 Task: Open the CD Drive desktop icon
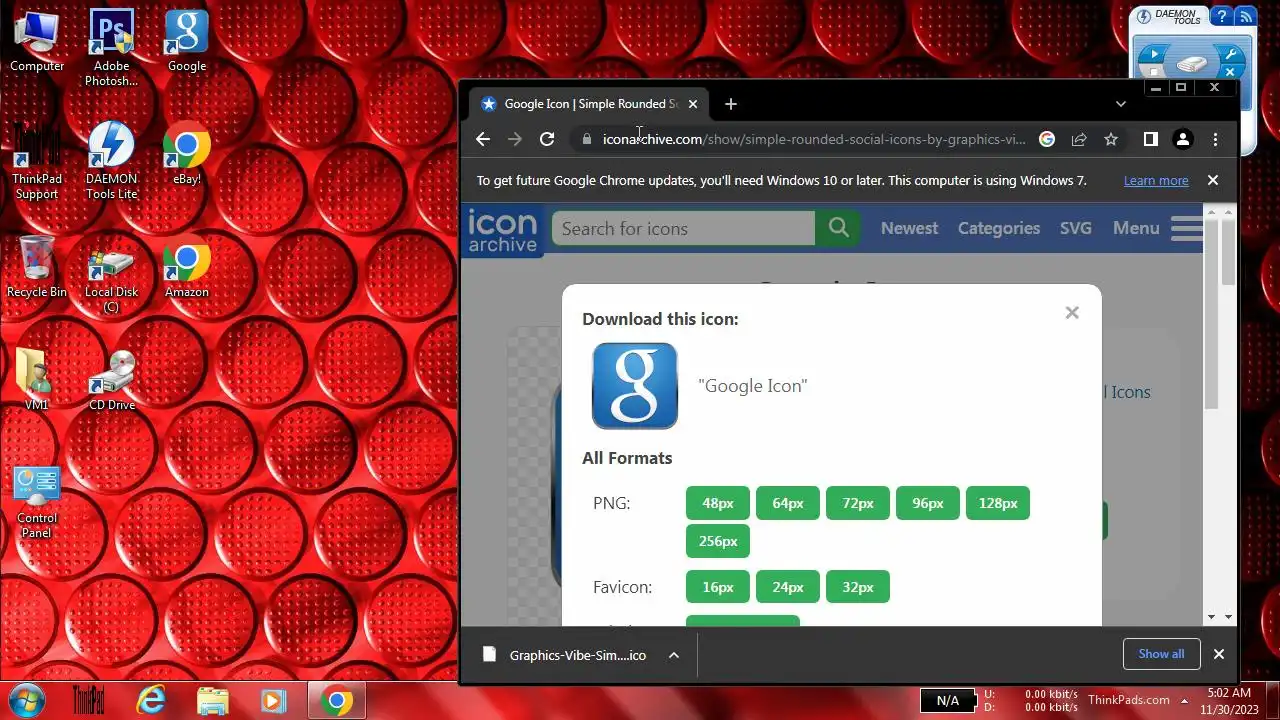pos(111,381)
